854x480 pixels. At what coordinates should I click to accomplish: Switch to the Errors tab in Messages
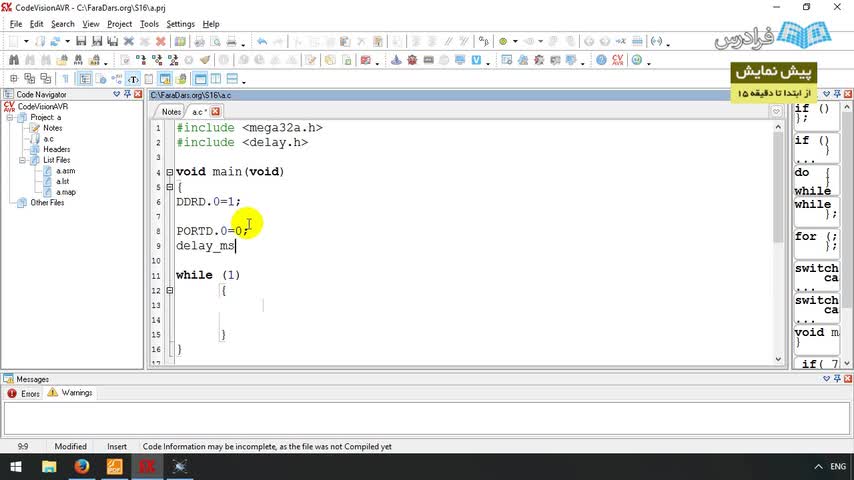point(23,393)
